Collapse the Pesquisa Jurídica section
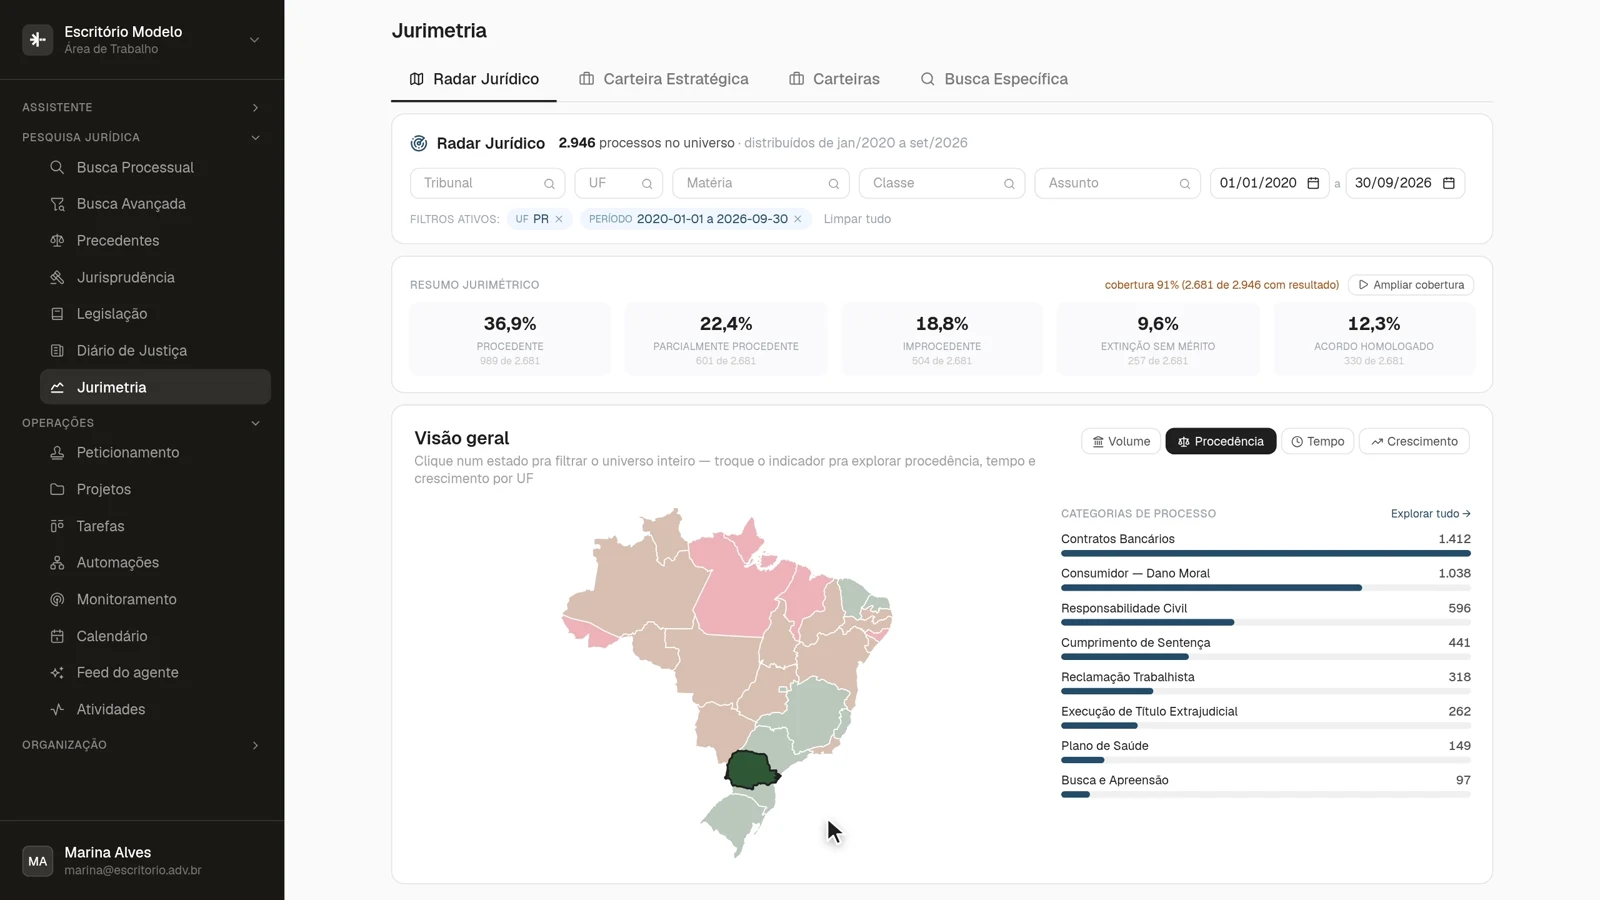The image size is (1600, 900). (142, 137)
